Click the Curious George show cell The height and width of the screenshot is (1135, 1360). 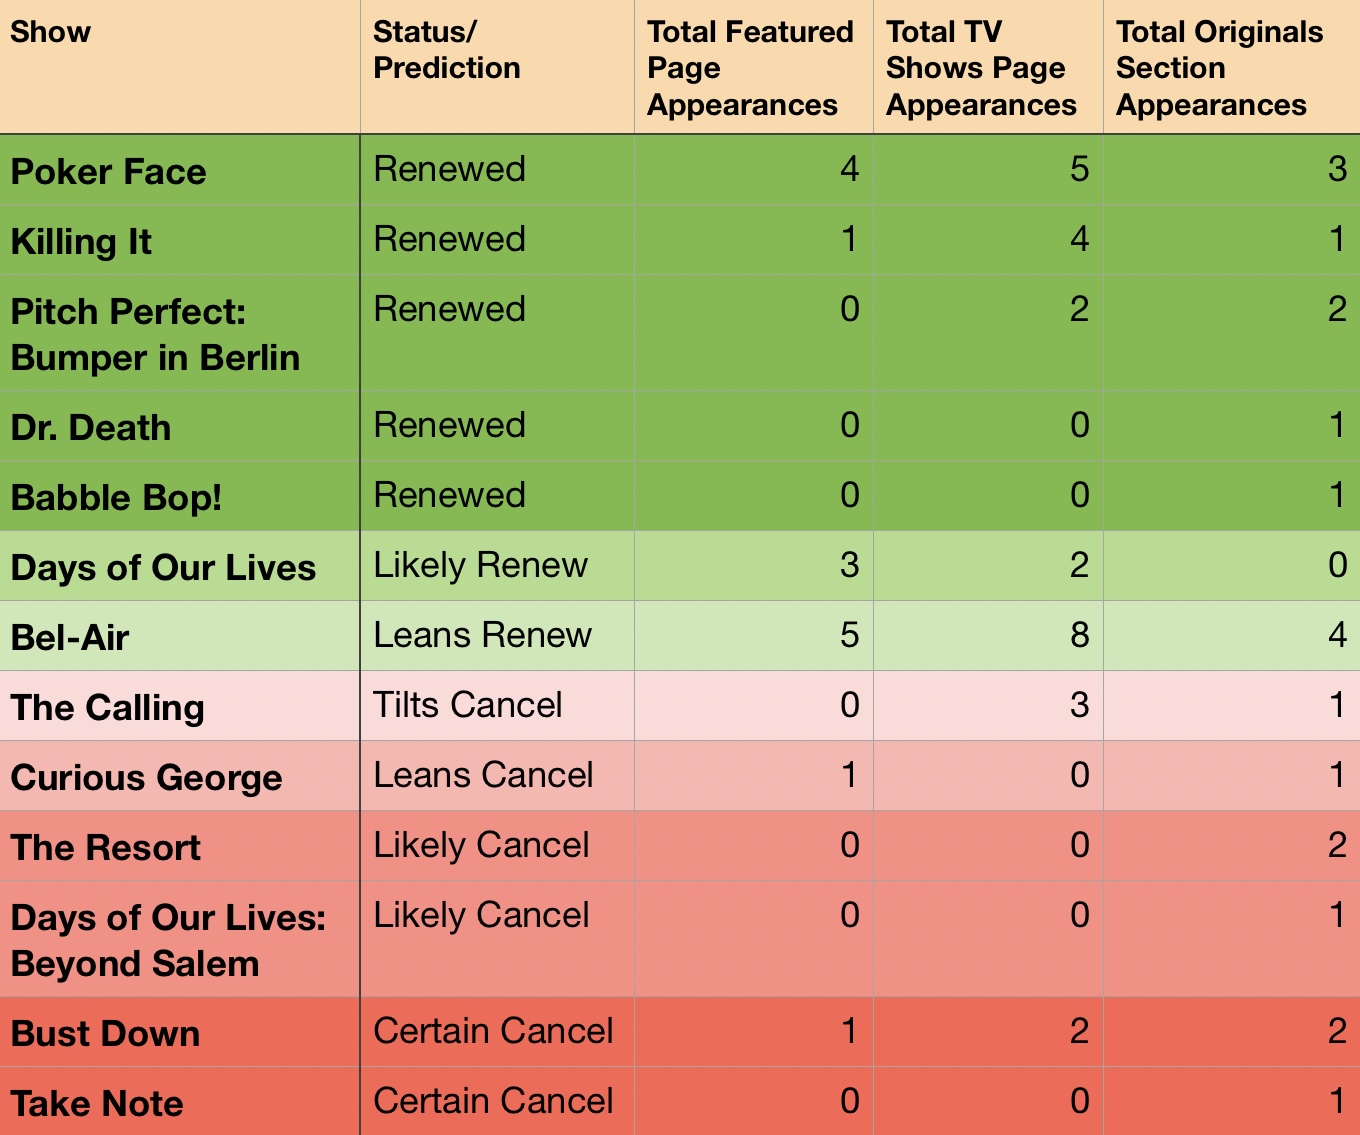[x=180, y=777]
